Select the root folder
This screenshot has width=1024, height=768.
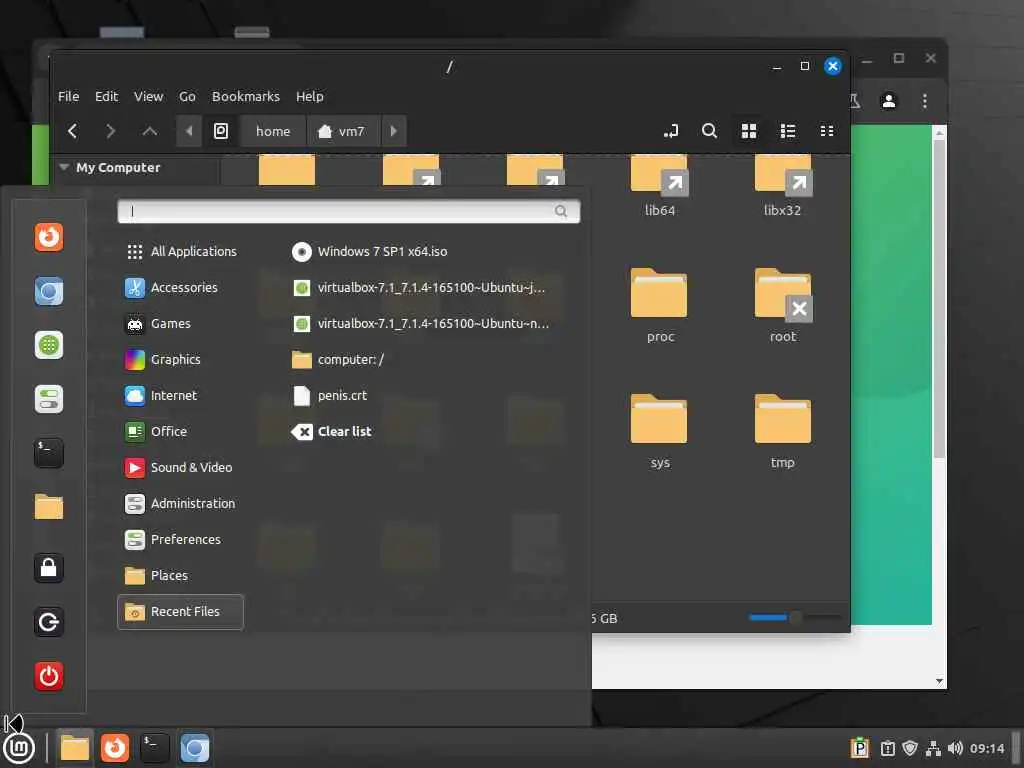click(x=783, y=304)
